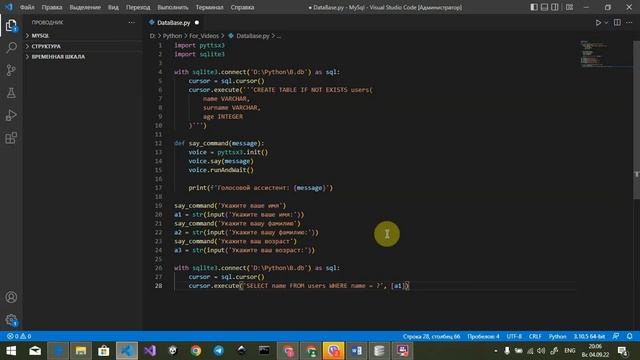640x360 pixels.
Task: Click the Строка 28, столбец 66 indicator
Action: click(431, 336)
